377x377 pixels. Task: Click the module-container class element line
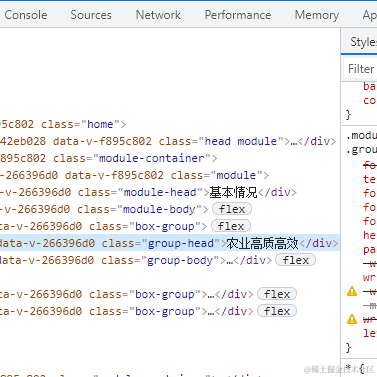pyautogui.click(x=109, y=158)
